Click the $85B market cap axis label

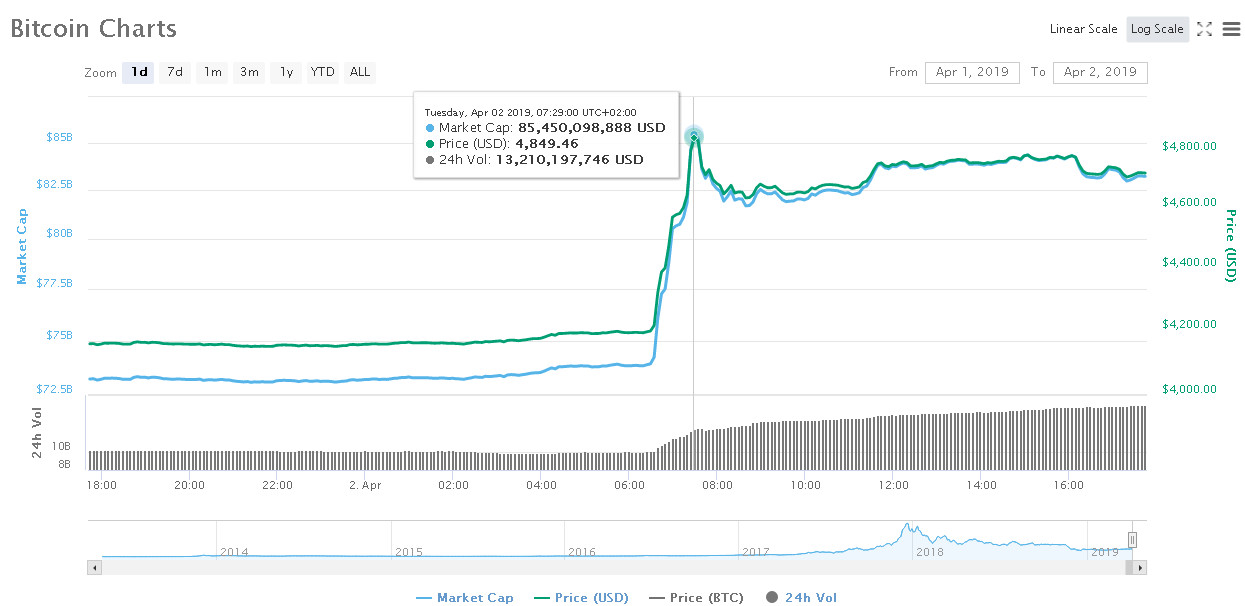point(59,137)
